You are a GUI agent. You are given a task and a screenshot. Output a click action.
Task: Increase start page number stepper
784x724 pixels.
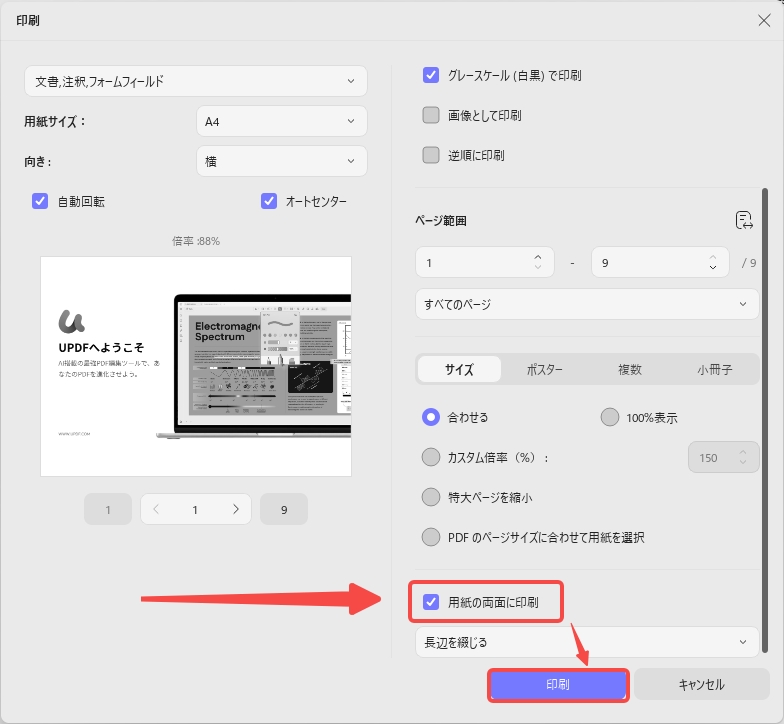pyautogui.click(x=538, y=257)
